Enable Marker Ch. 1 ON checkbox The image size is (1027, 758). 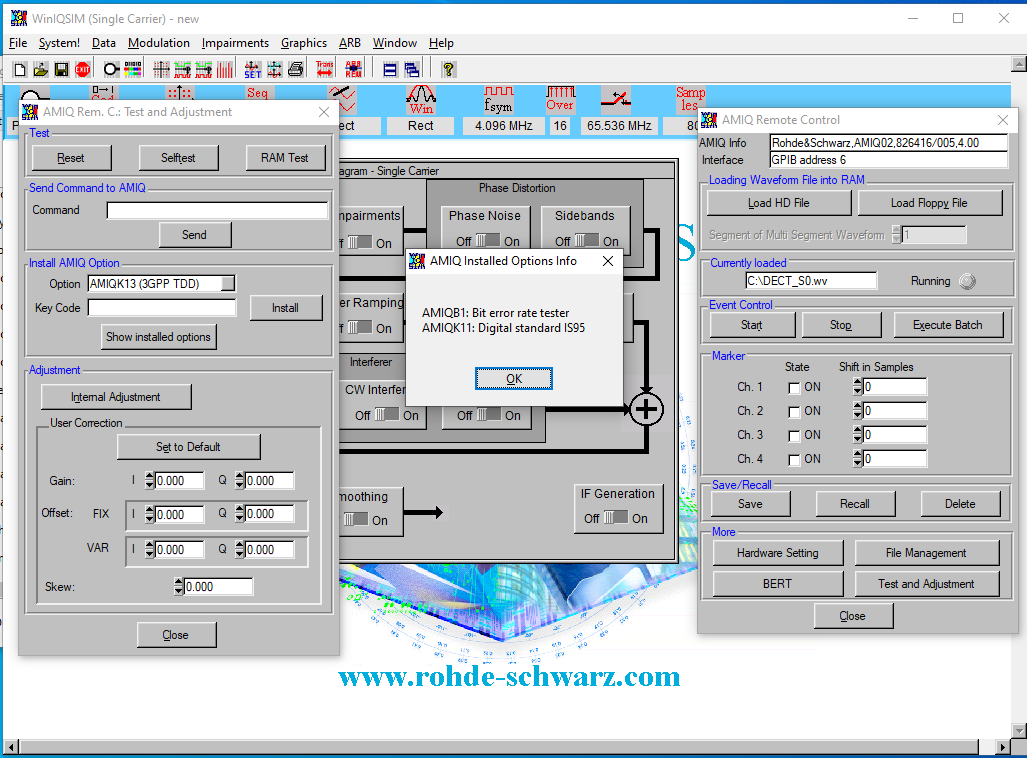click(794, 388)
